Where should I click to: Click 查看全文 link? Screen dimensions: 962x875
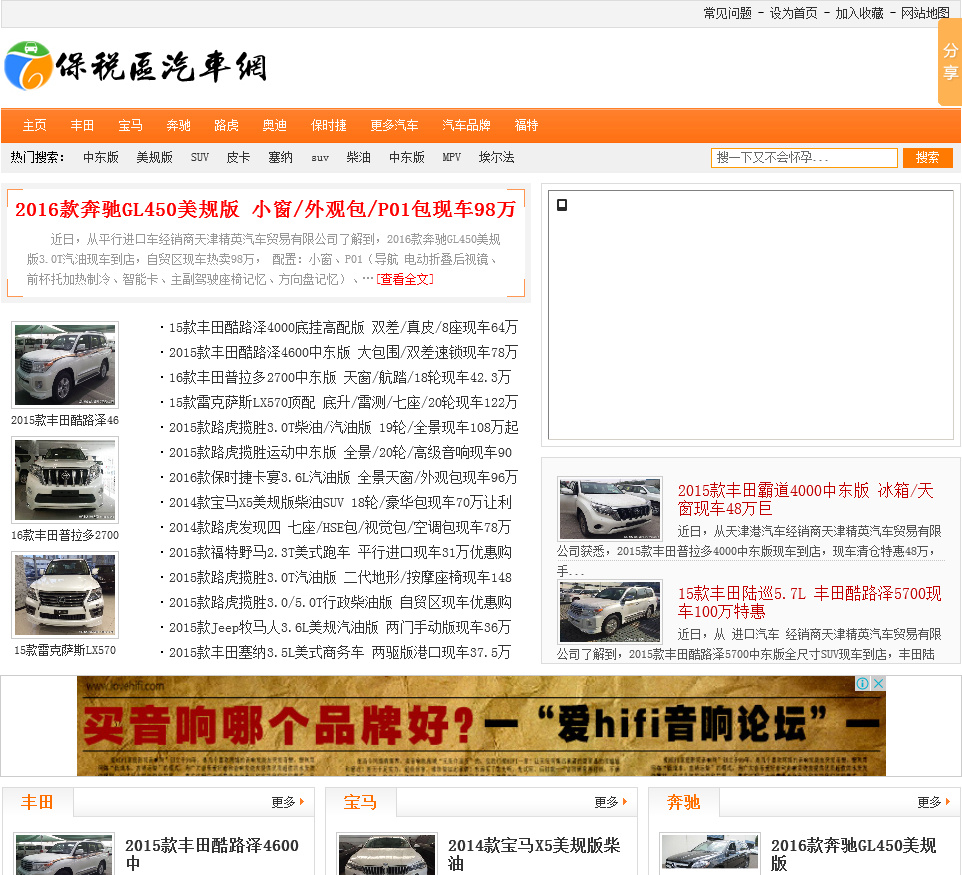click(405, 279)
